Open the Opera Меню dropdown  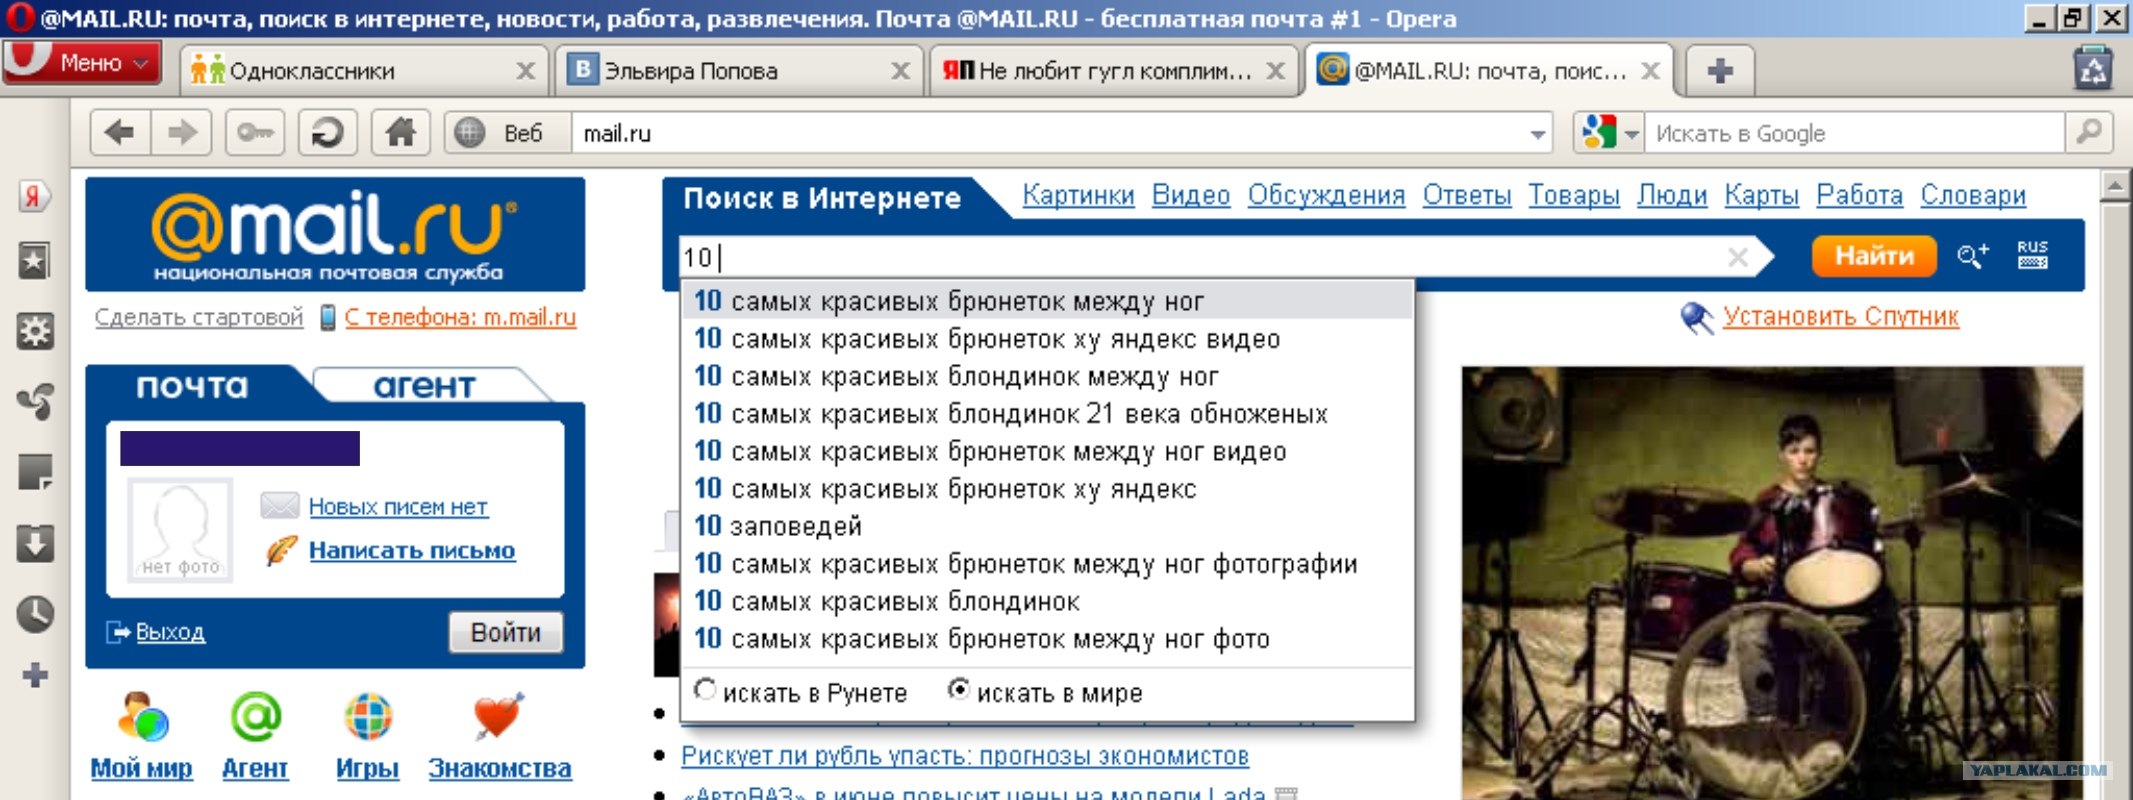[82, 63]
